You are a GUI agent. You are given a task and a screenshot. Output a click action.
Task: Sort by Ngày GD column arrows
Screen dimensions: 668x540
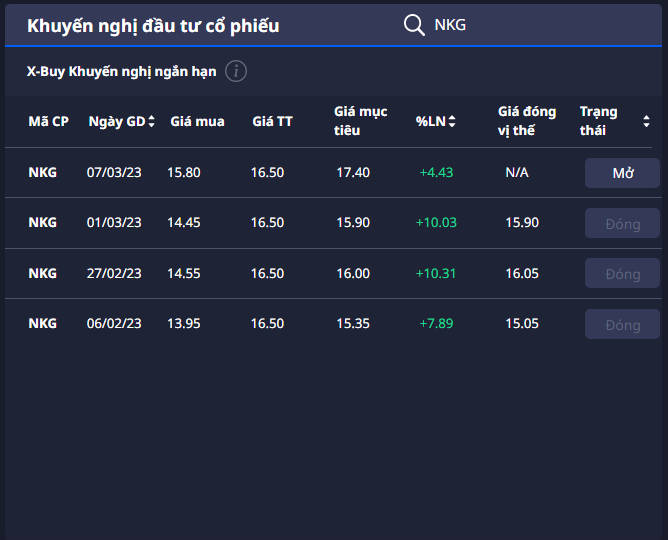pos(151,122)
